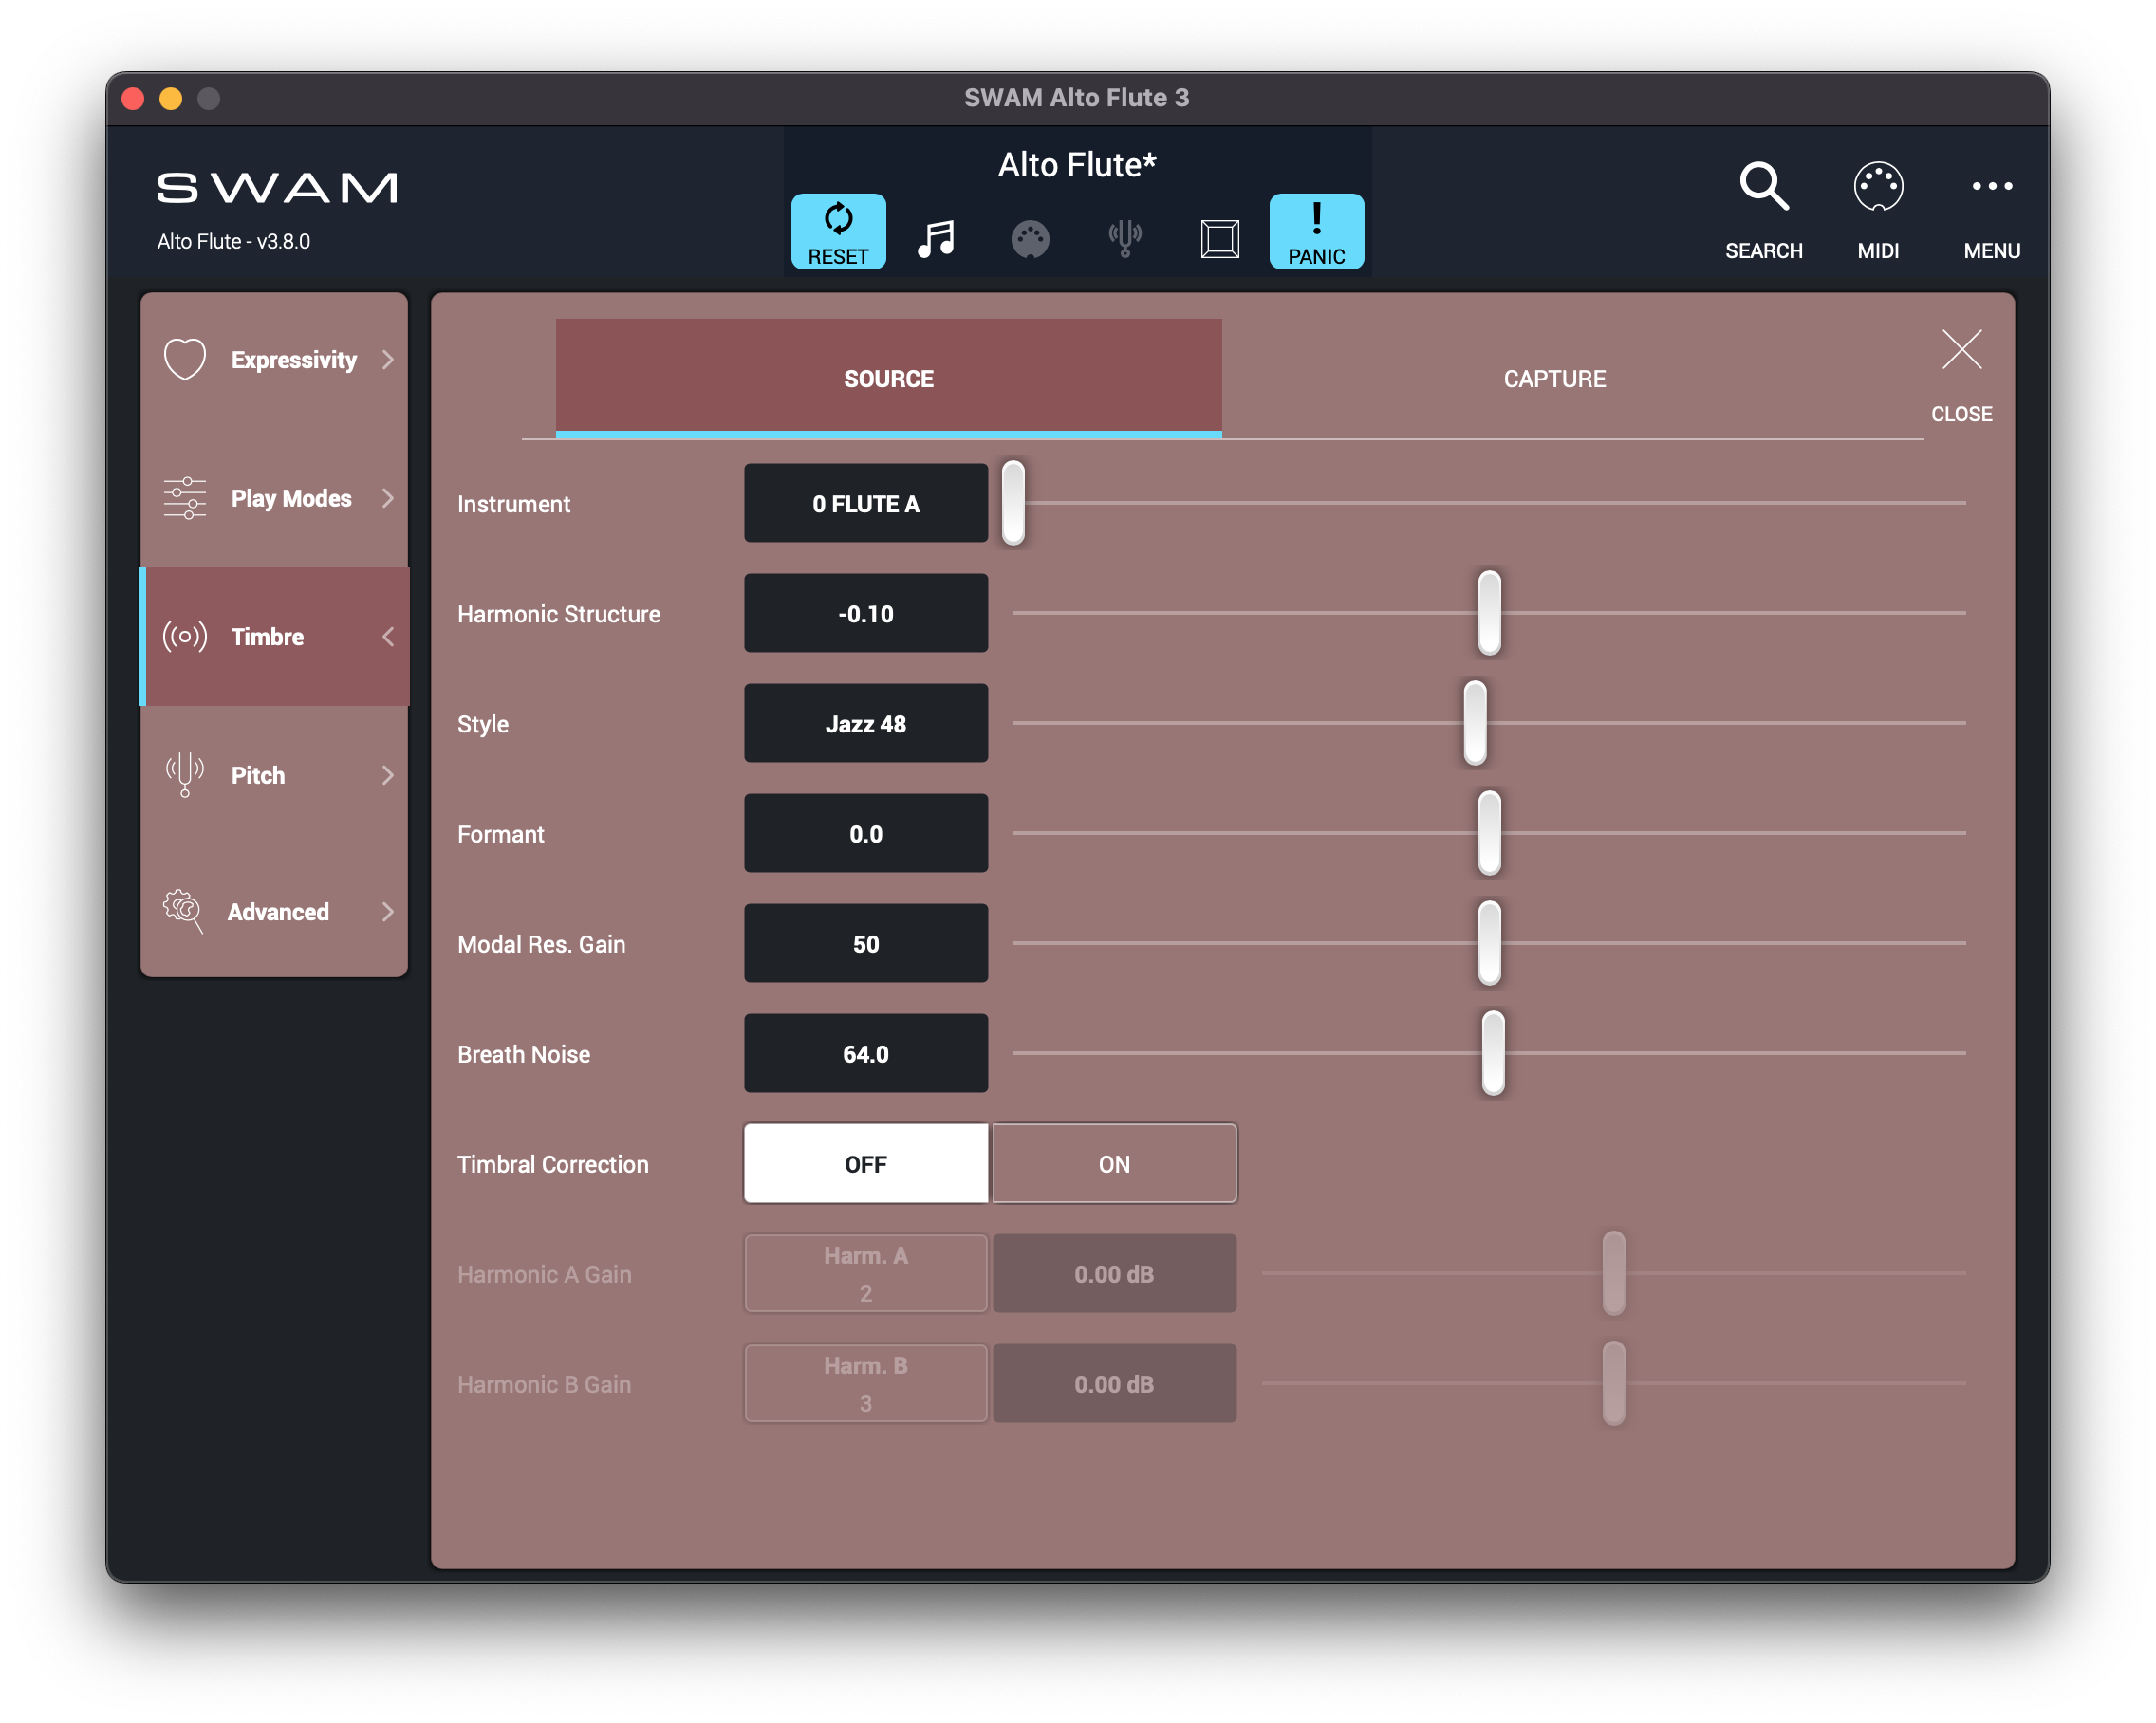Click the RESET icon button
2156x1723 pixels.
pyautogui.click(x=838, y=231)
